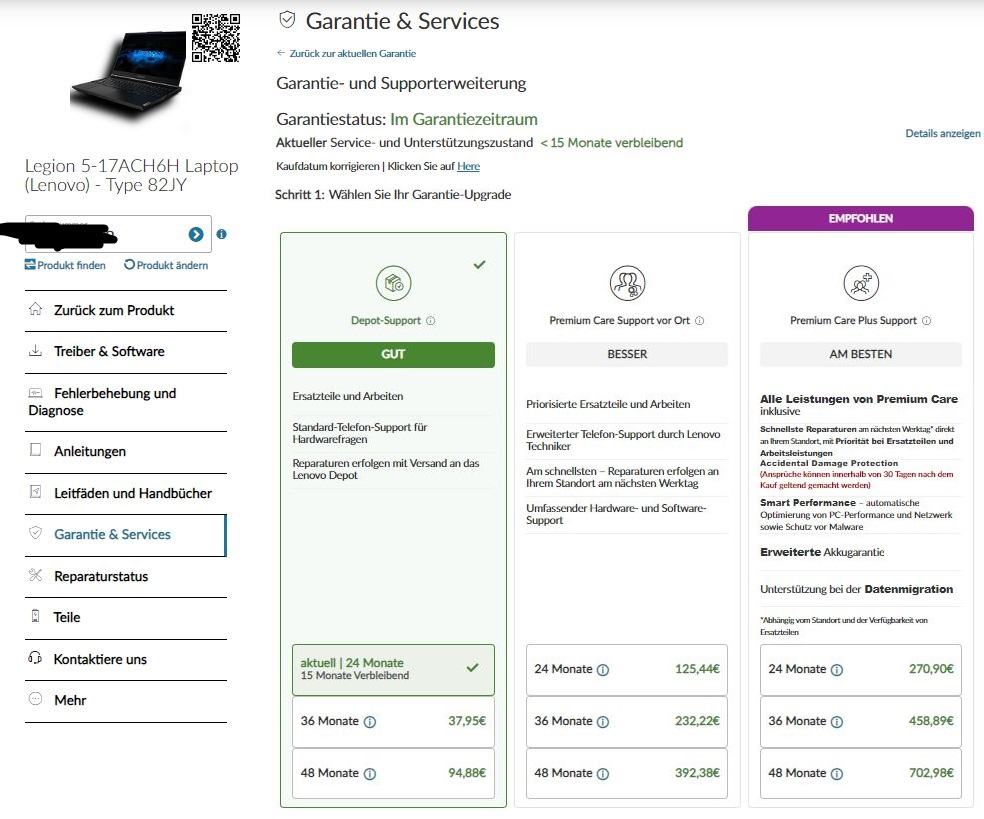Click the tools icon for Reparaturstatus

35,575
